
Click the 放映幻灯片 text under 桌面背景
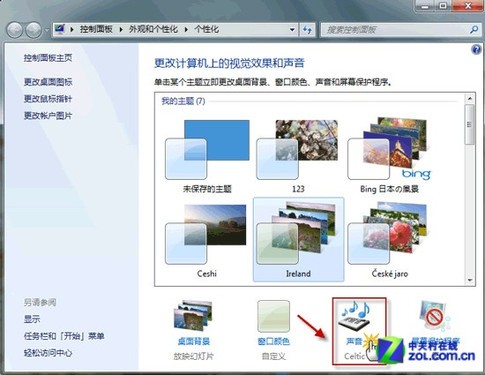click(x=194, y=357)
